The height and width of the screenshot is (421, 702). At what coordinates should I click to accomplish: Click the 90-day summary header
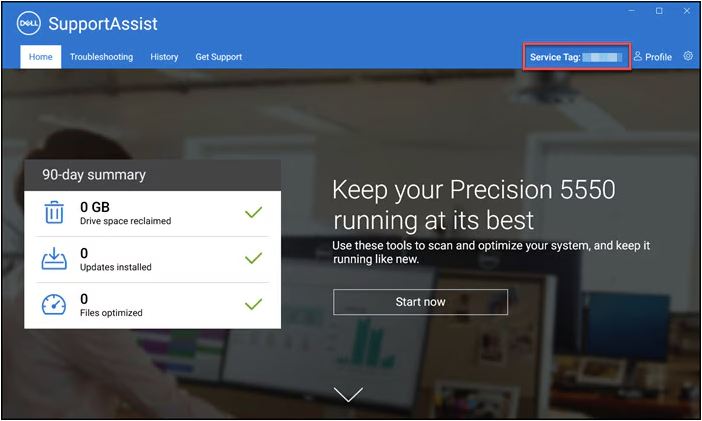pos(153,175)
